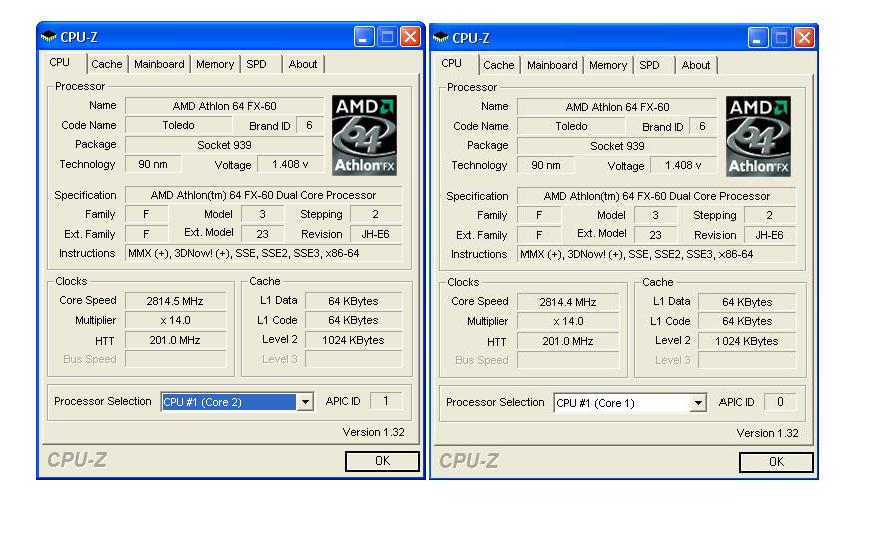Switch to Cache tab in right window
The width and height of the screenshot is (870, 533).
tap(499, 65)
